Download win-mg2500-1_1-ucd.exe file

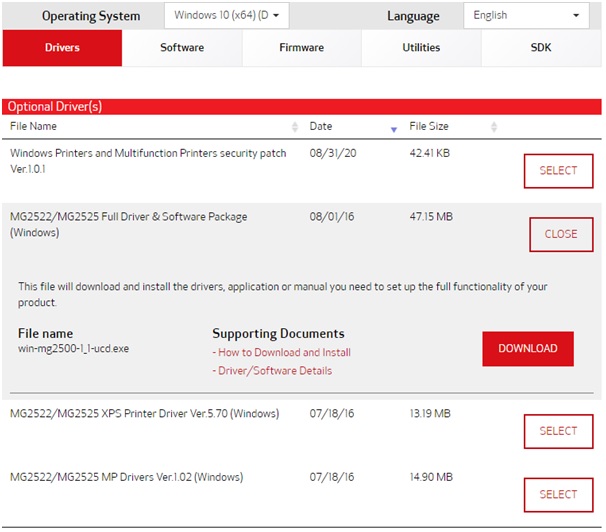[x=528, y=348]
